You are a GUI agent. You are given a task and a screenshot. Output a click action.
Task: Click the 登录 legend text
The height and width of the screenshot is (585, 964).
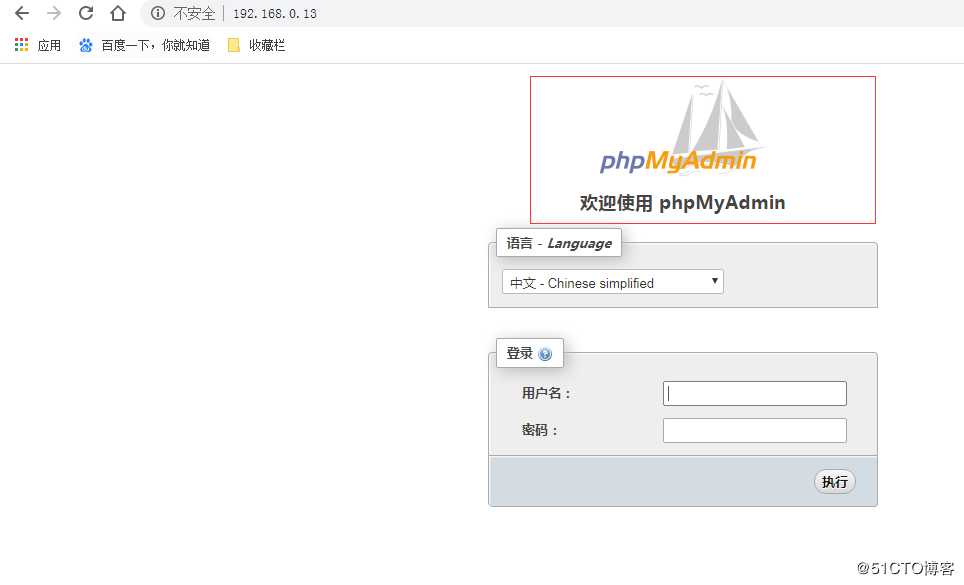(520, 353)
